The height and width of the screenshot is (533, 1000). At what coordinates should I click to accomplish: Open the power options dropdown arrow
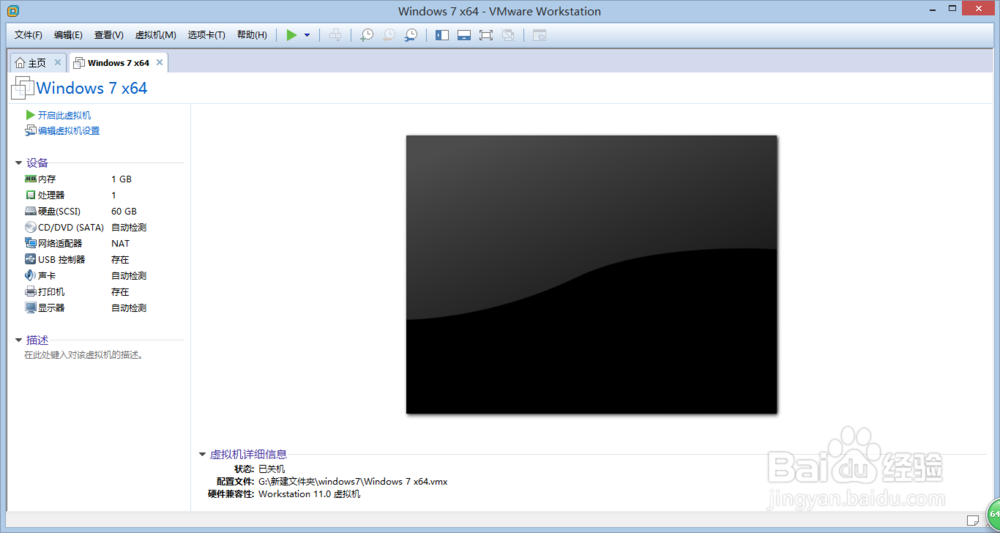click(x=307, y=35)
